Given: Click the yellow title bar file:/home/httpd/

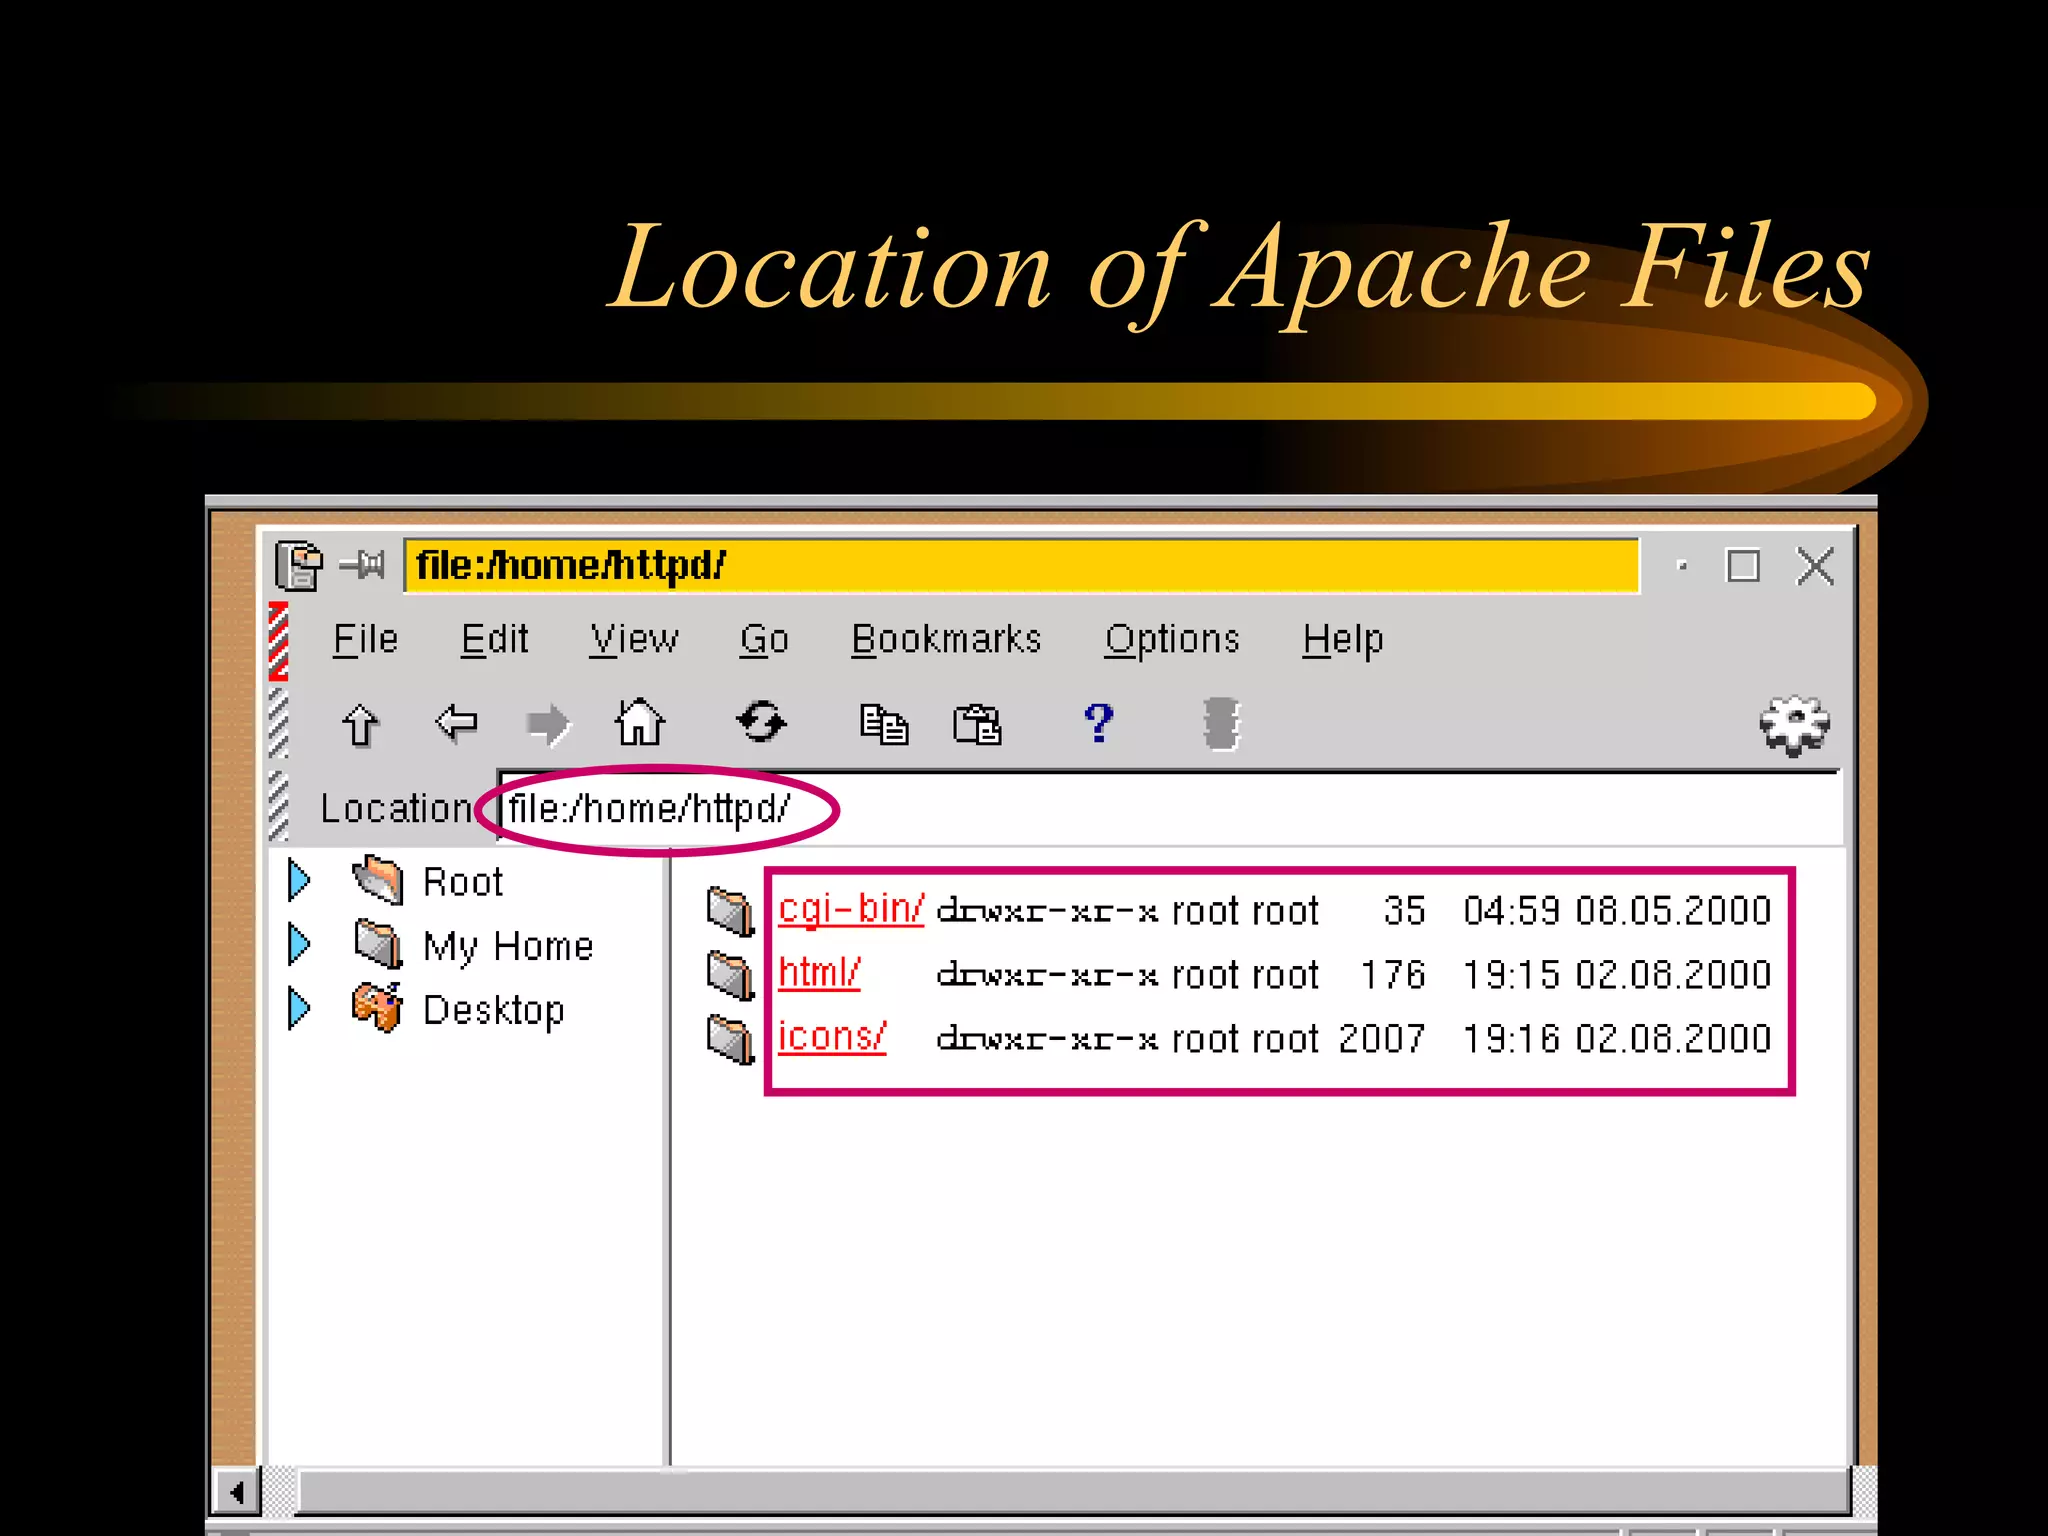Looking at the screenshot, I should tap(1021, 565).
